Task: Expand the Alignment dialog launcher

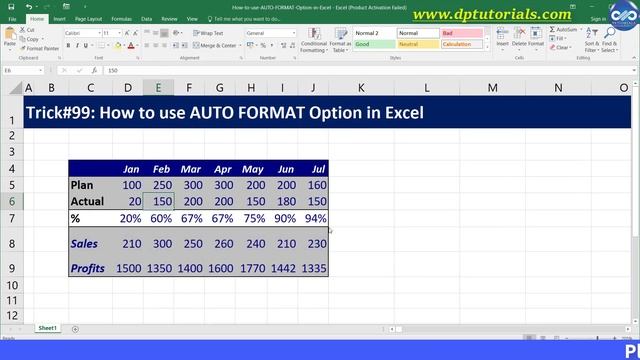Action: pyautogui.click(x=241, y=58)
